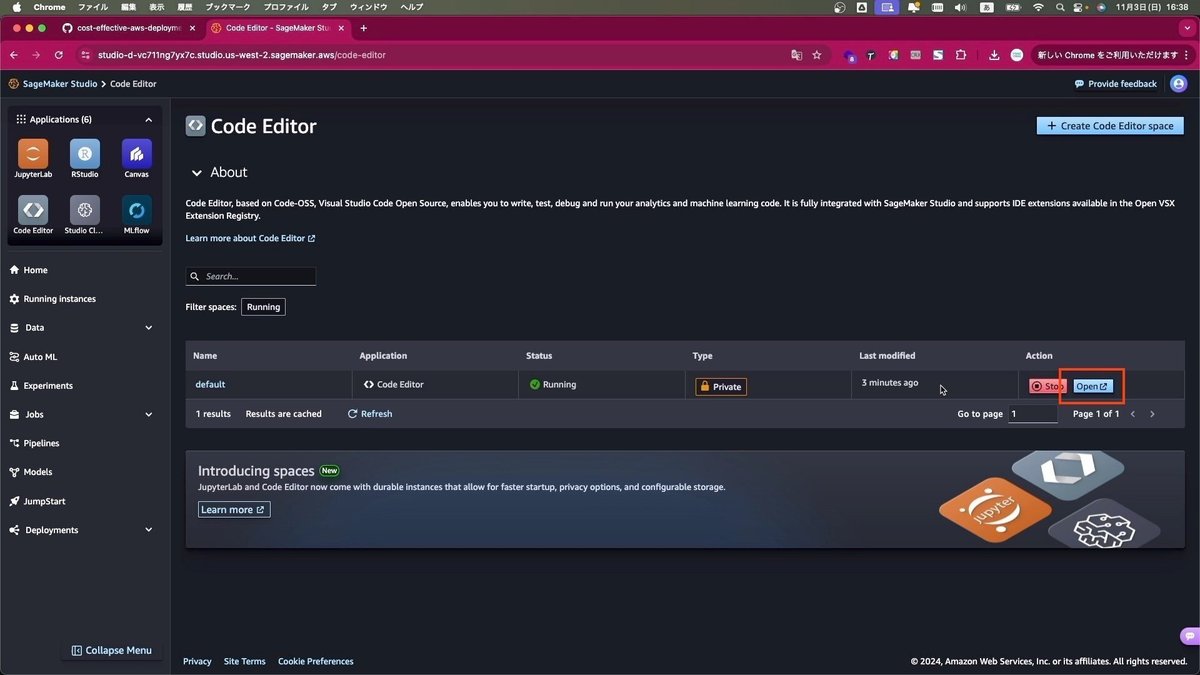Image resolution: width=1200 pixels, height=675 pixels.
Task: Toggle the Running filter
Action: point(263,307)
